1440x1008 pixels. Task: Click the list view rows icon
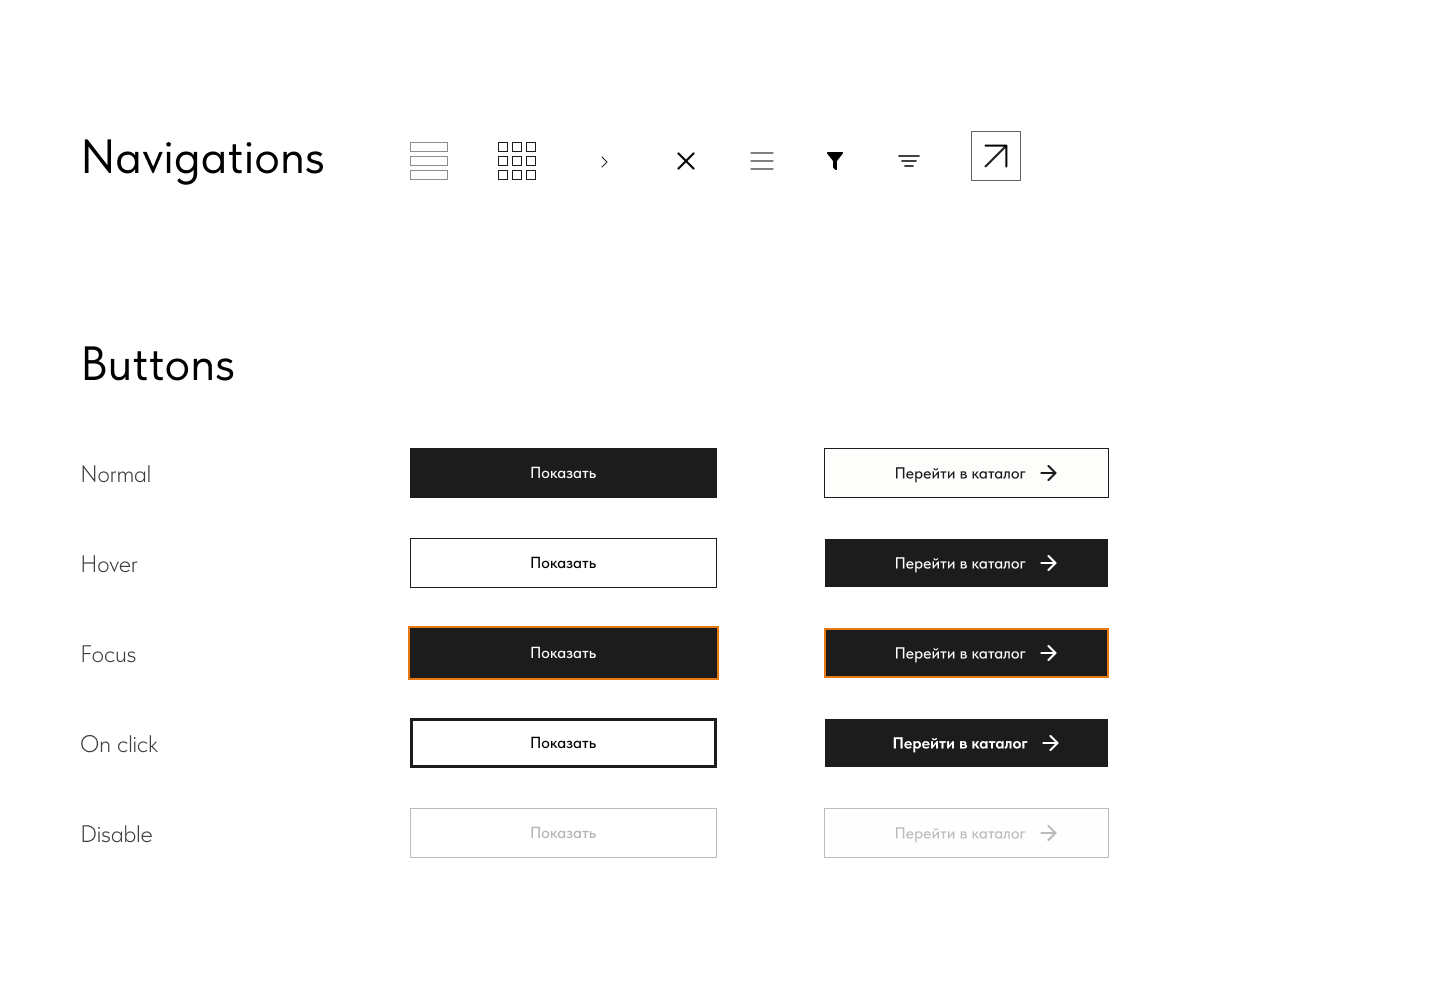coord(429,161)
